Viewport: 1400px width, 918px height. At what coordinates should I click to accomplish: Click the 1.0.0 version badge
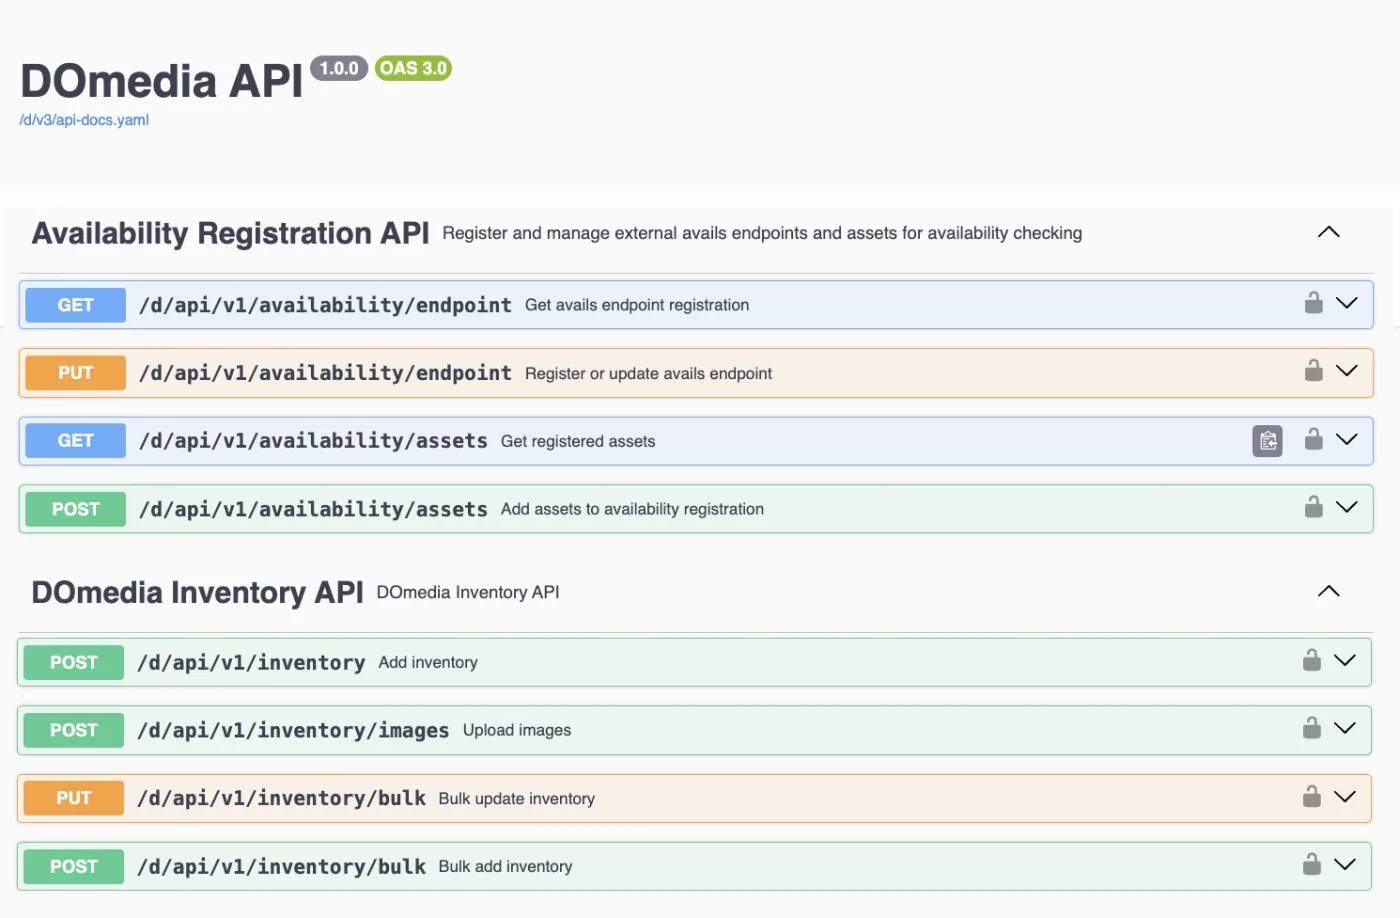tap(339, 68)
